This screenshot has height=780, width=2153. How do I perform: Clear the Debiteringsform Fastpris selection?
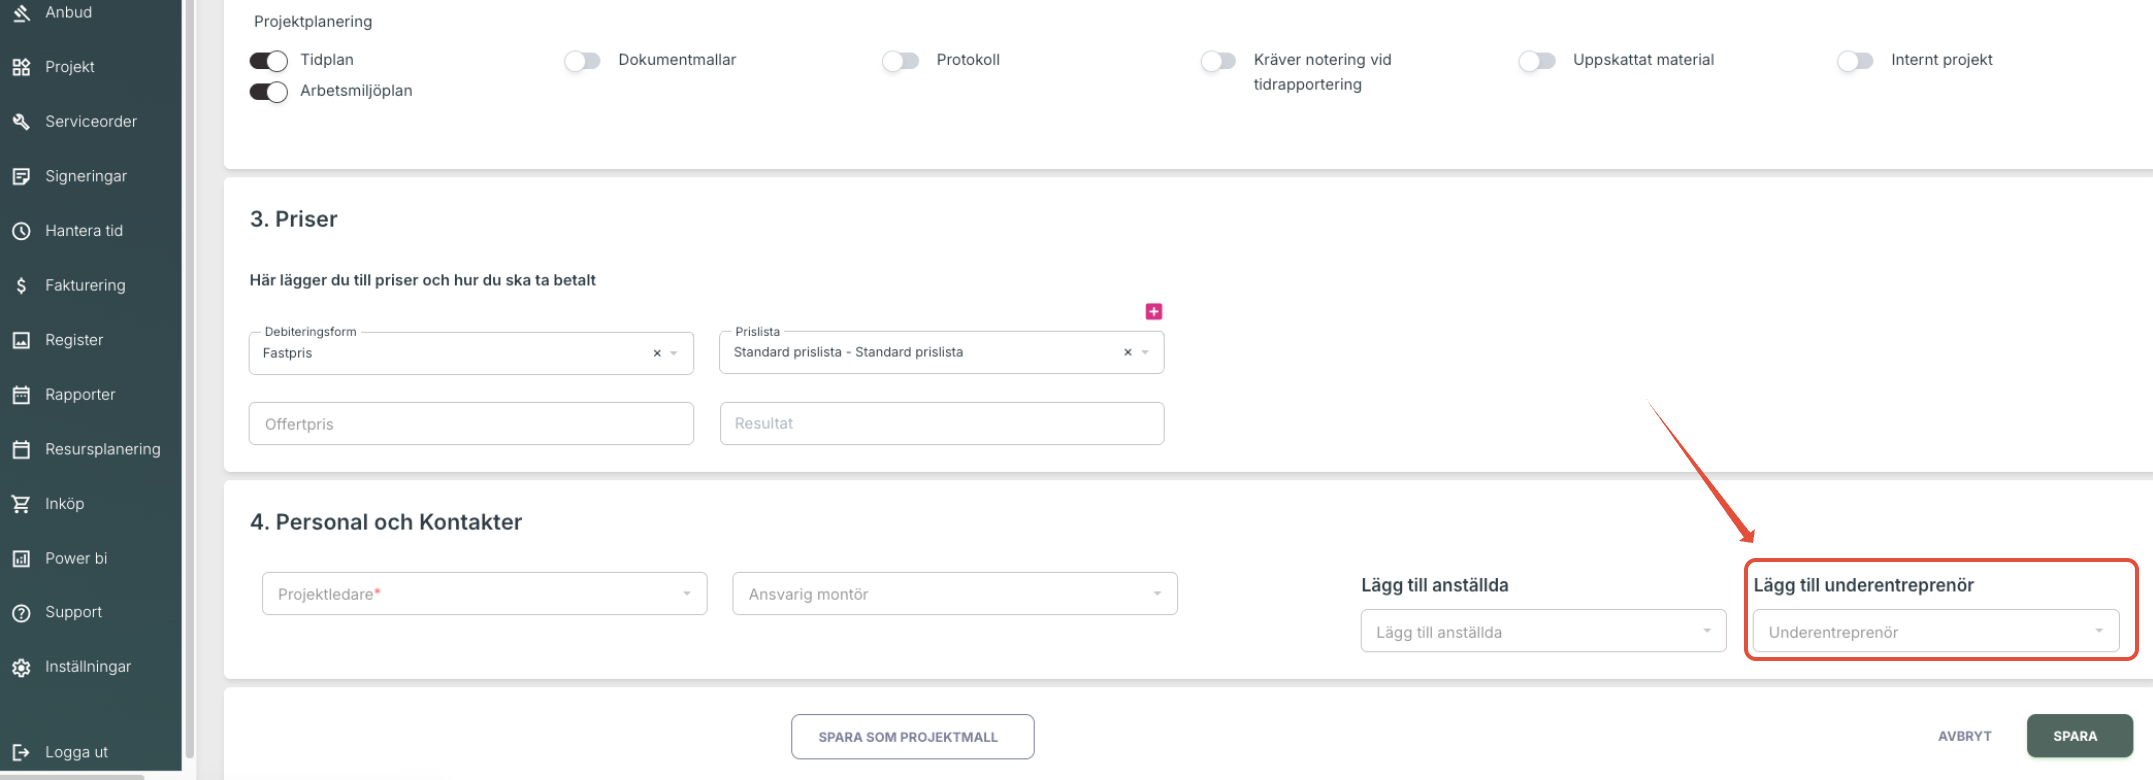(657, 353)
